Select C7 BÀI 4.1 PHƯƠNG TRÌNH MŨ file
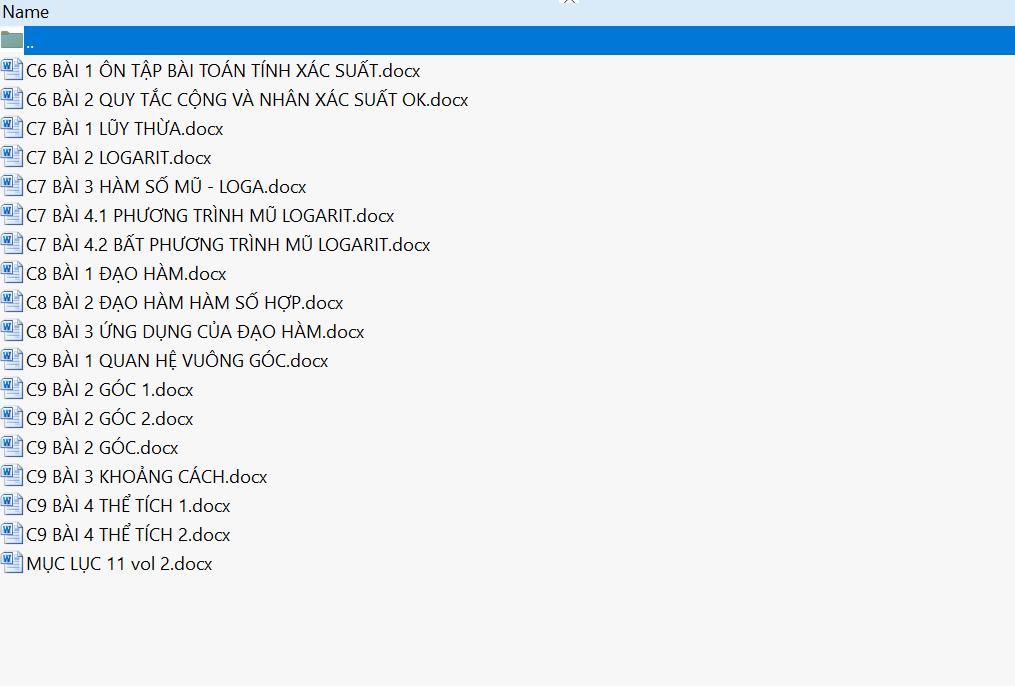Screen dimensions: 1015x686 click(210, 216)
